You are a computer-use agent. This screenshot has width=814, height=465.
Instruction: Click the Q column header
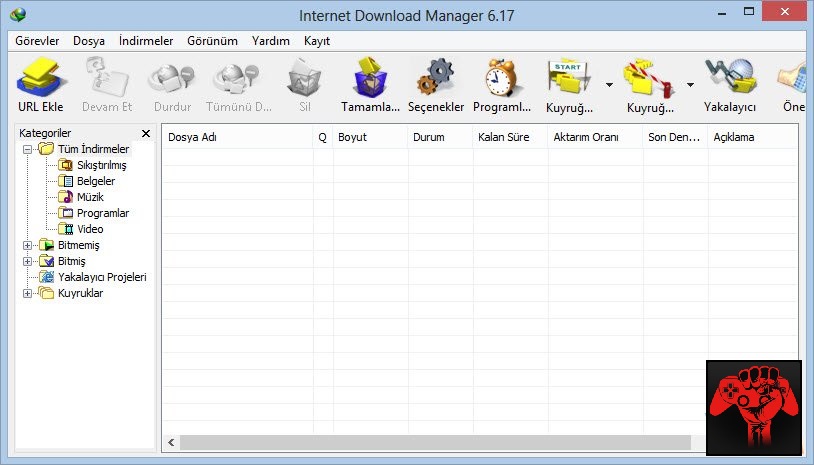(322, 138)
